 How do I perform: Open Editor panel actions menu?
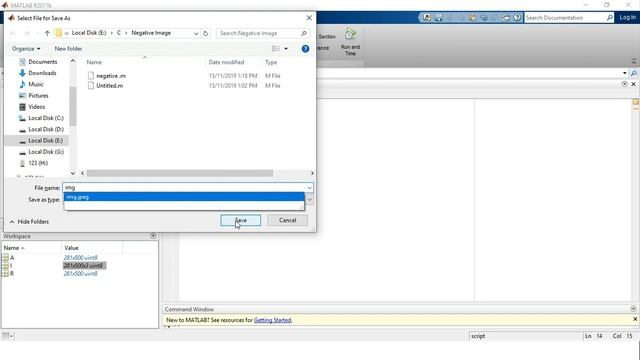click(x=624, y=84)
